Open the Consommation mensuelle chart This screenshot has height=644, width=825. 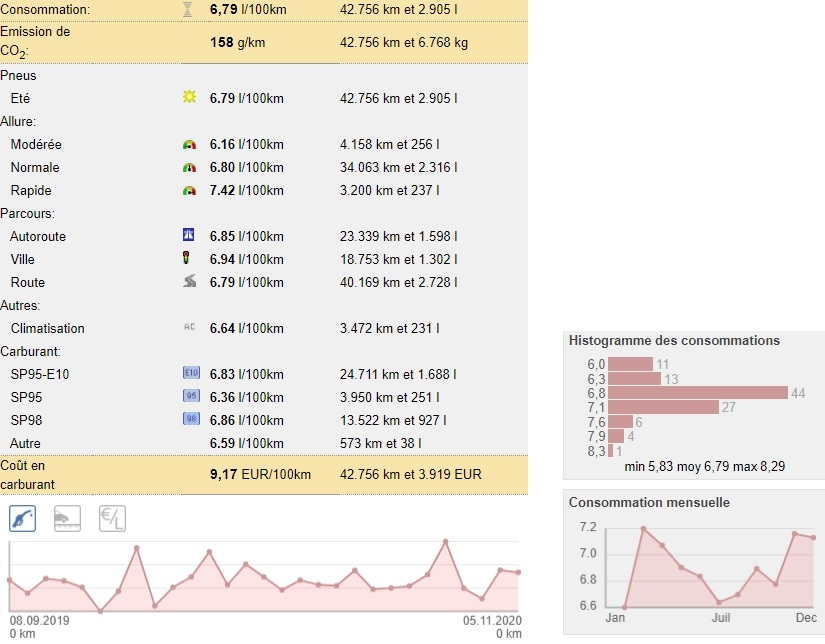pos(693,565)
